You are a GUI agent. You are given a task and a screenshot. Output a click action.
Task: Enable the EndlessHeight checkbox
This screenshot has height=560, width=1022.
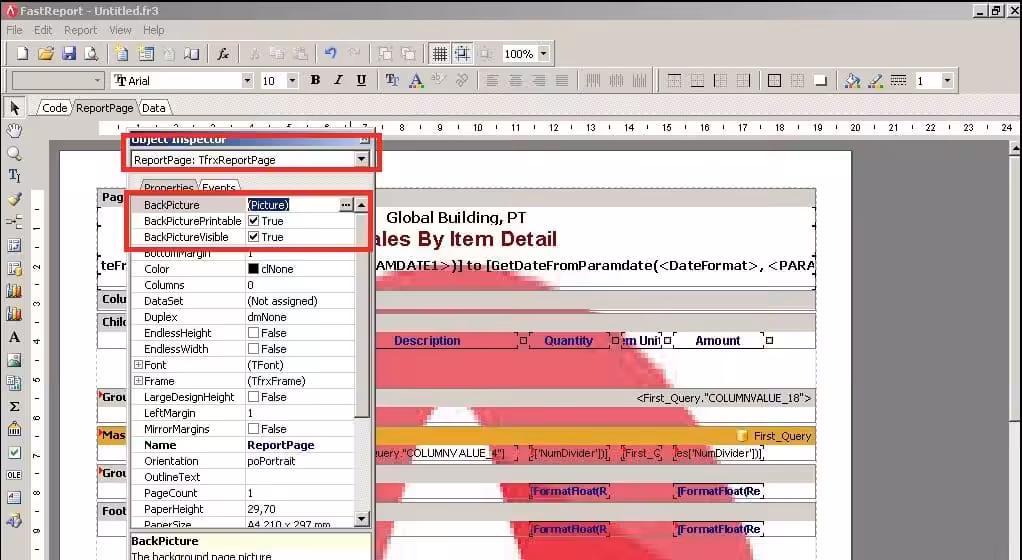(x=254, y=333)
